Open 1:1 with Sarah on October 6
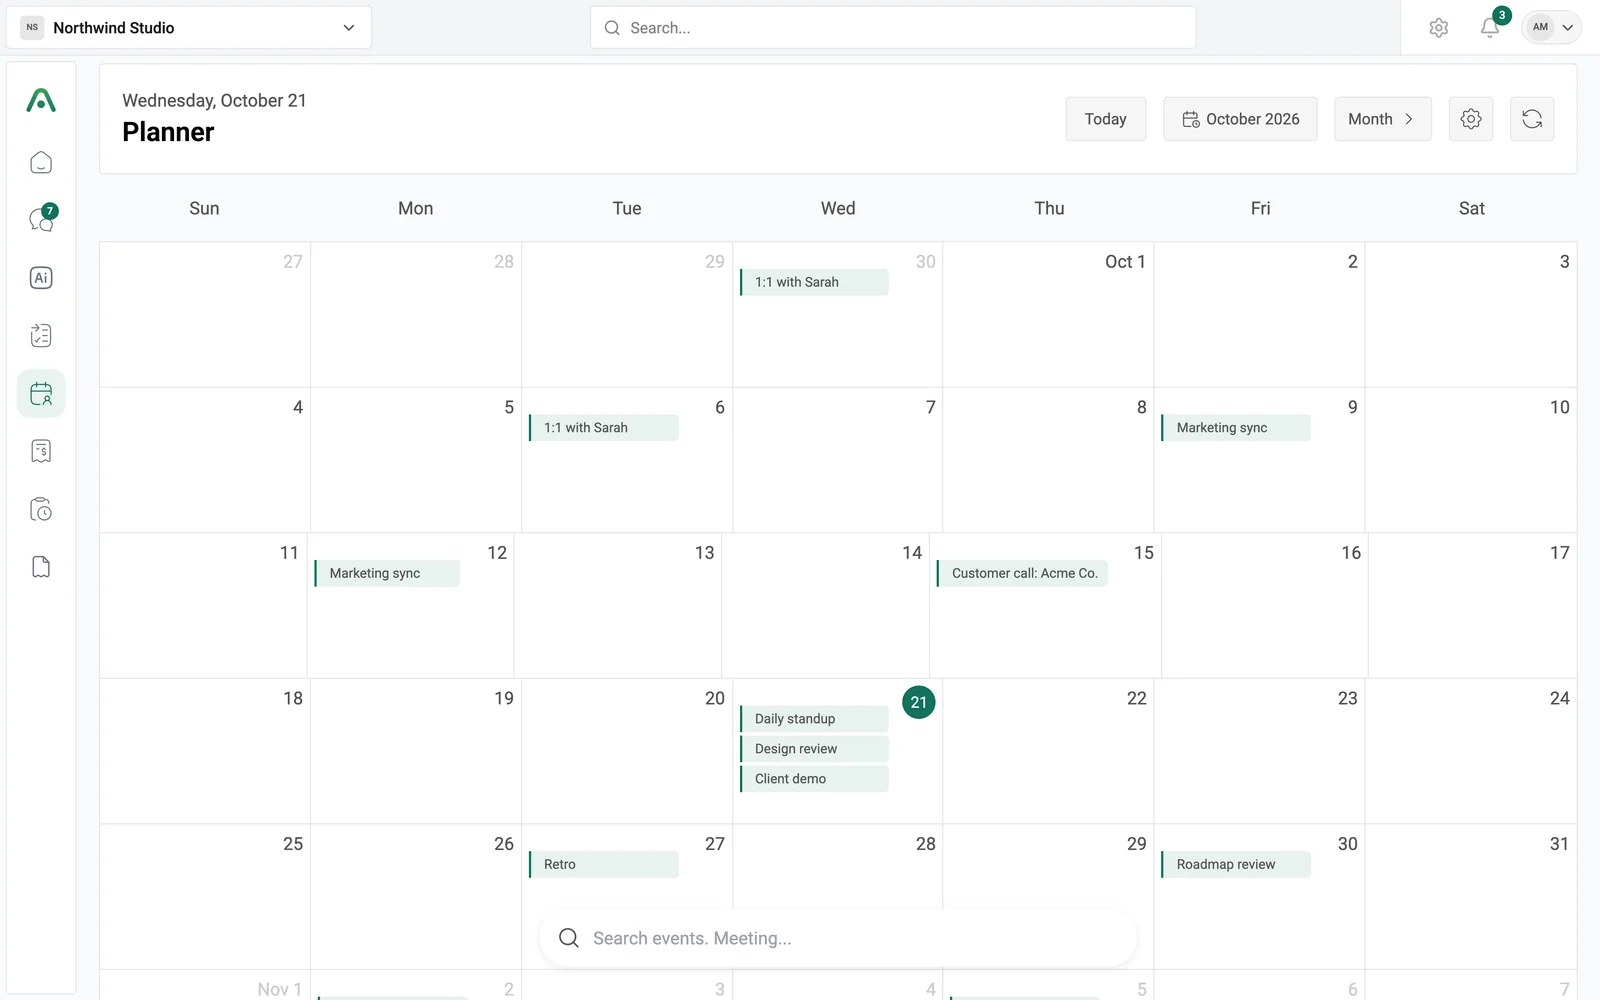This screenshot has height=1000, width=1600. click(603, 428)
